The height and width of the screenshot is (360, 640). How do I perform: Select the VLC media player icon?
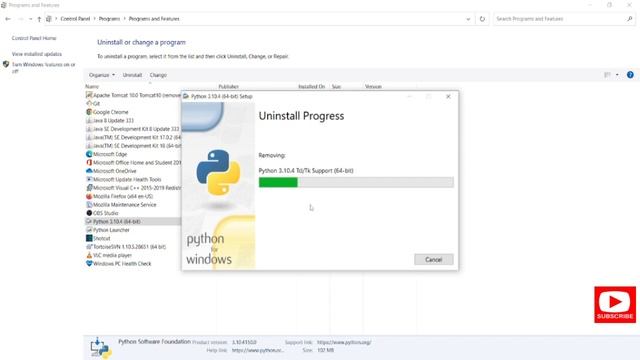(x=89, y=255)
